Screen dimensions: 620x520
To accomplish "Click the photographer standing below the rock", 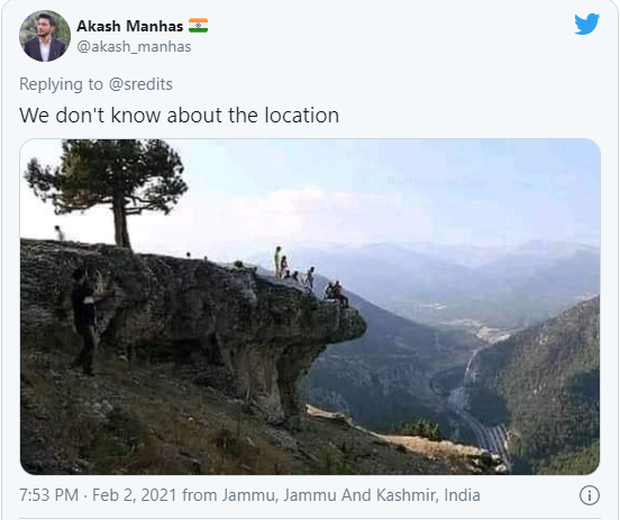I will [x=87, y=321].
